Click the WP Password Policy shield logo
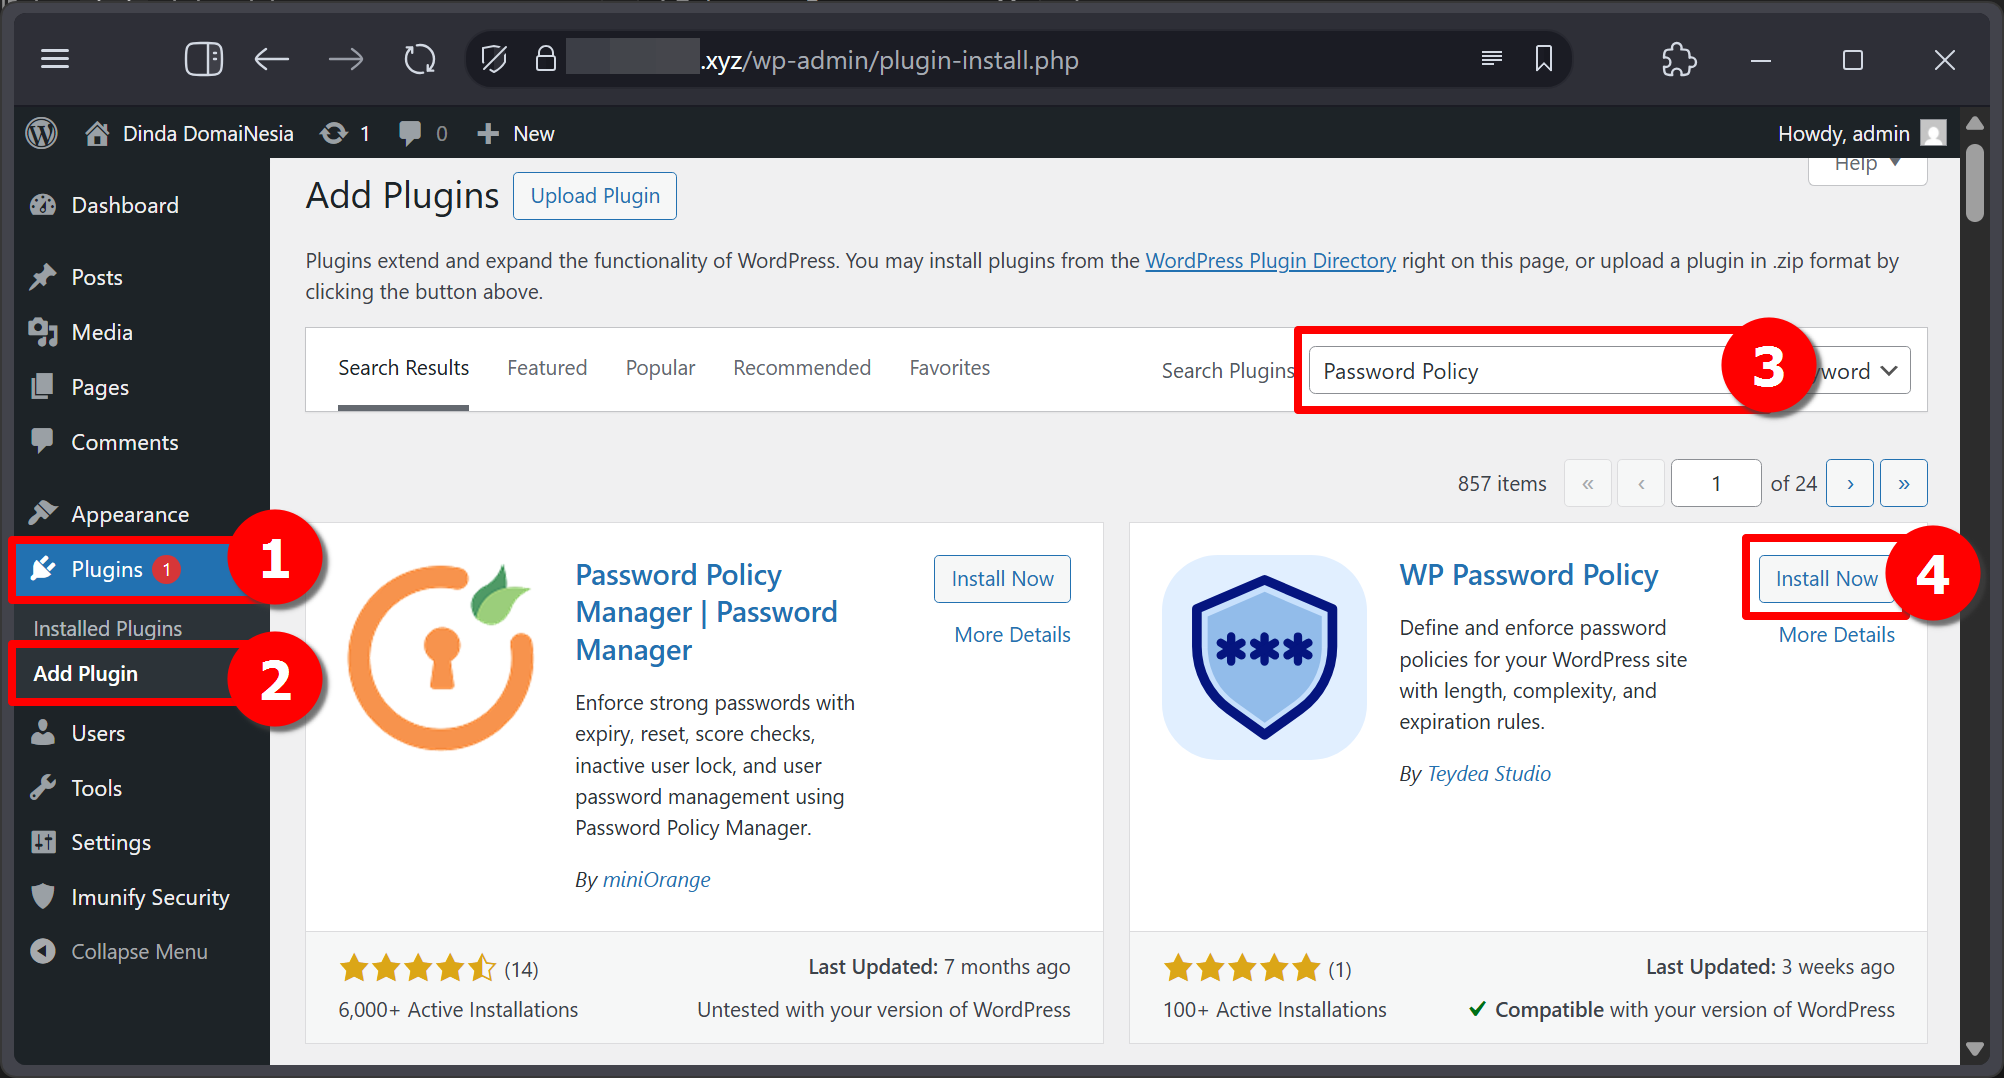Image resolution: width=2004 pixels, height=1078 pixels. (x=1264, y=657)
